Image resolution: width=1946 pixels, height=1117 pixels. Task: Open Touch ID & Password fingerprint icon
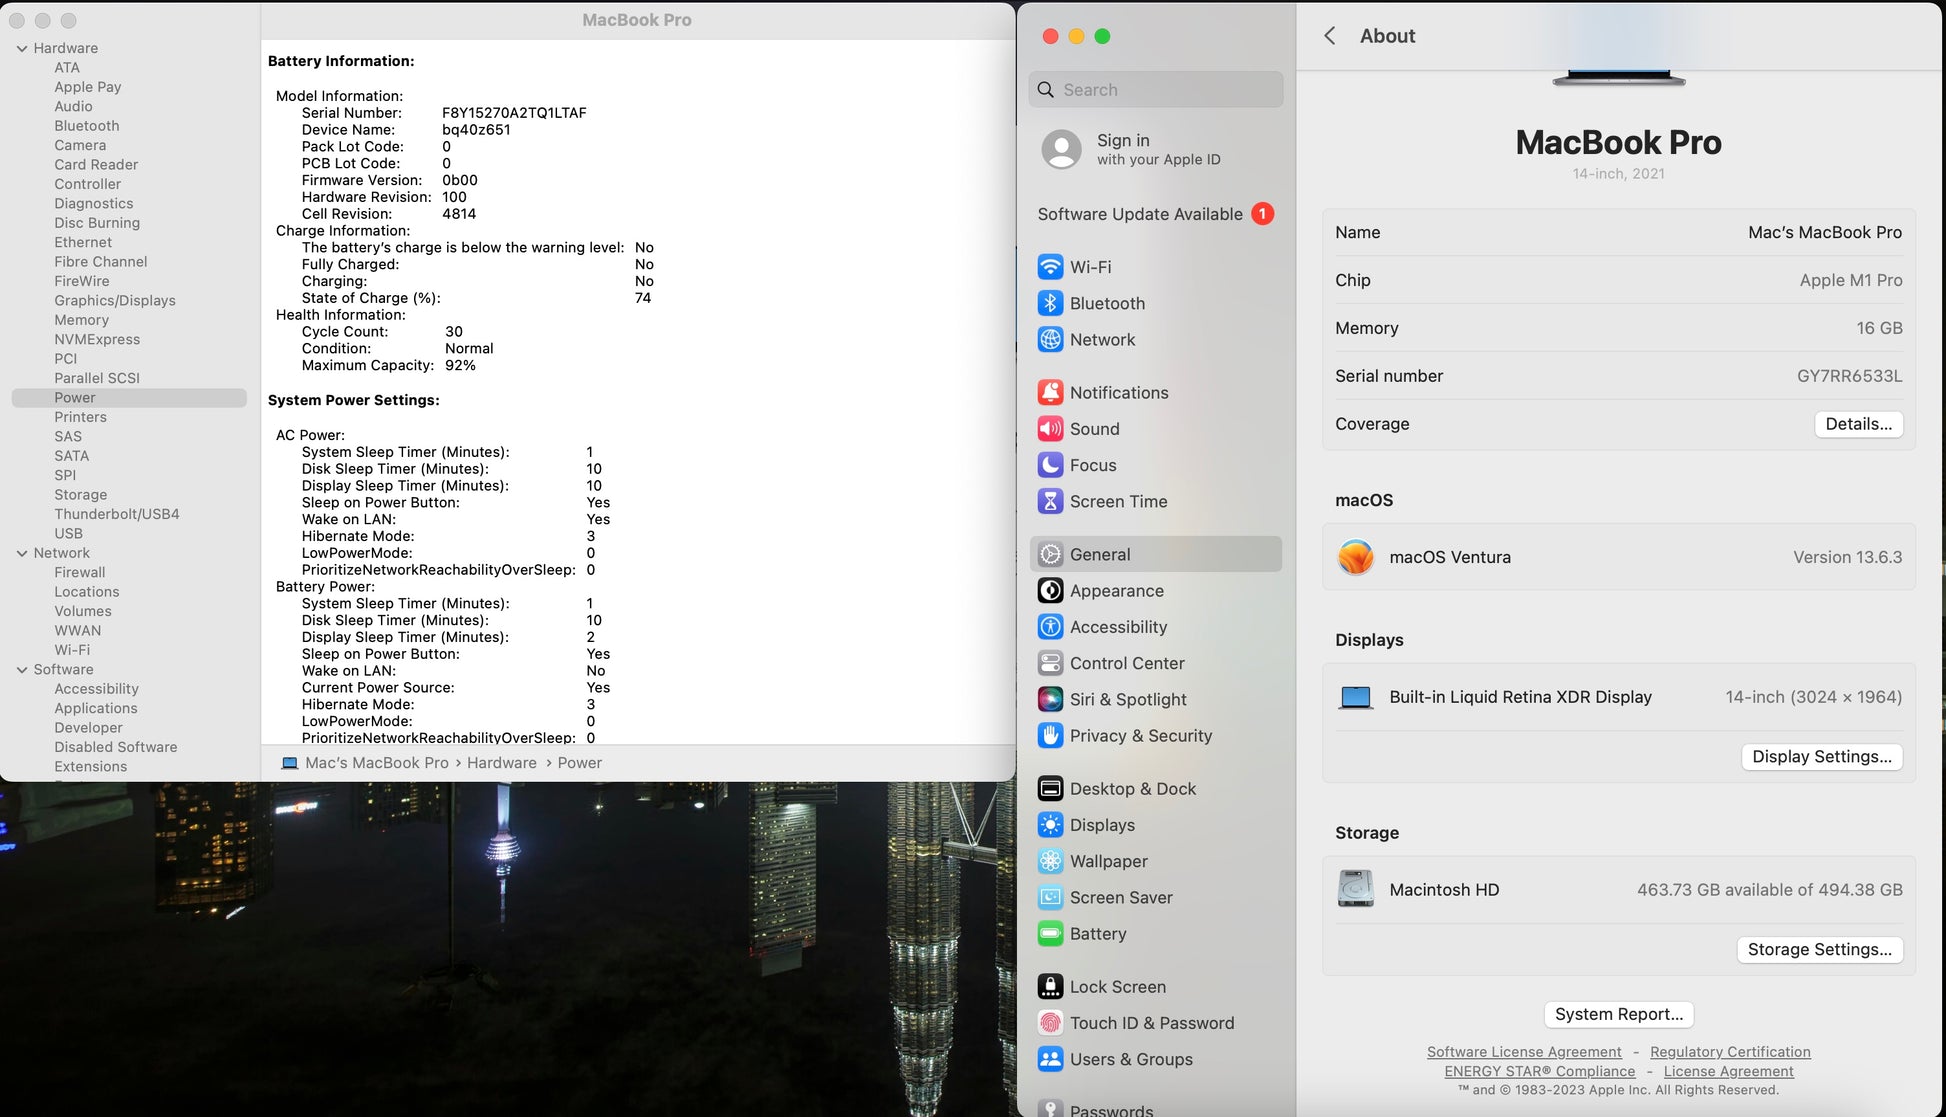[x=1050, y=1023]
